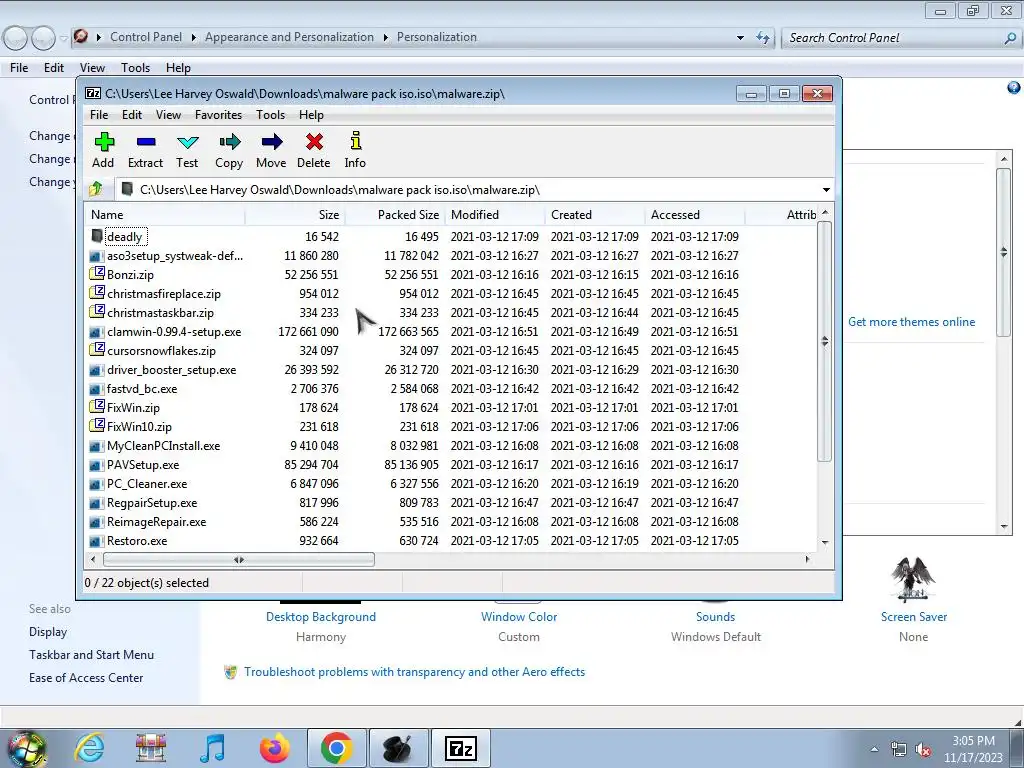The height and width of the screenshot is (768, 1024).
Task: Click Get more themes online link
Action: click(911, 322)
